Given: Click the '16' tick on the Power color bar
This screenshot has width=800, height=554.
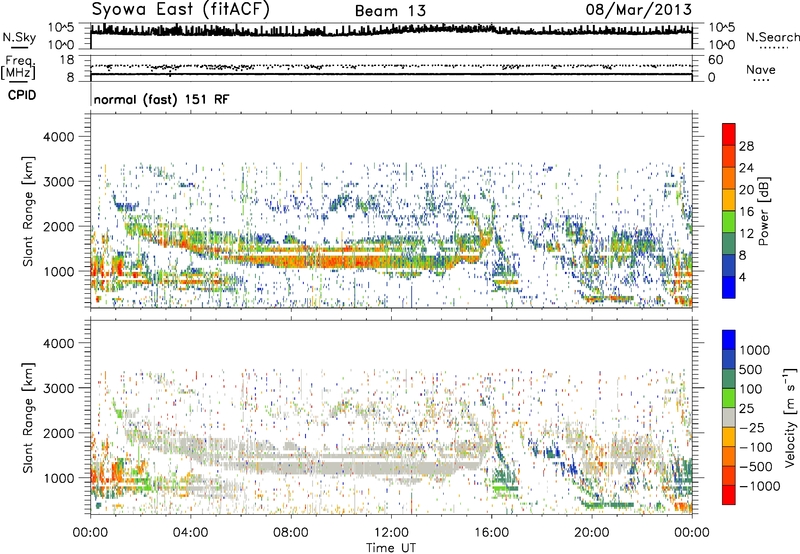Looking at the screenshot, I should pos(746,212).
